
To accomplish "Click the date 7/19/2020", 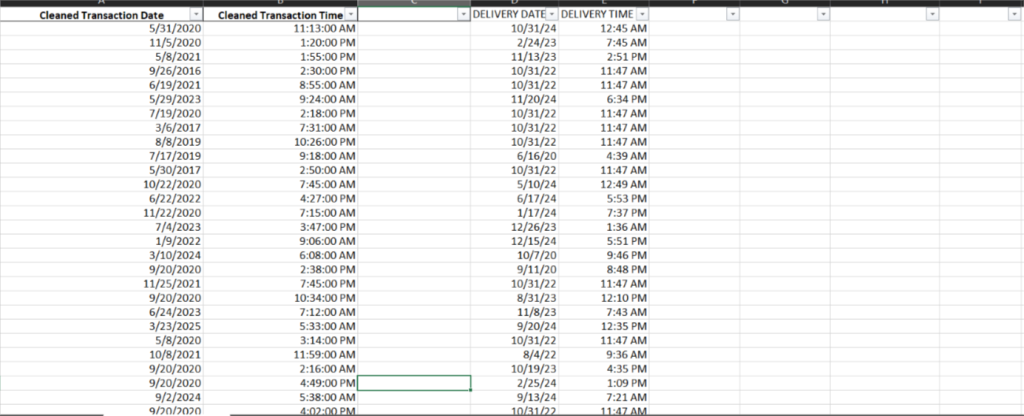I will (102, 114).
